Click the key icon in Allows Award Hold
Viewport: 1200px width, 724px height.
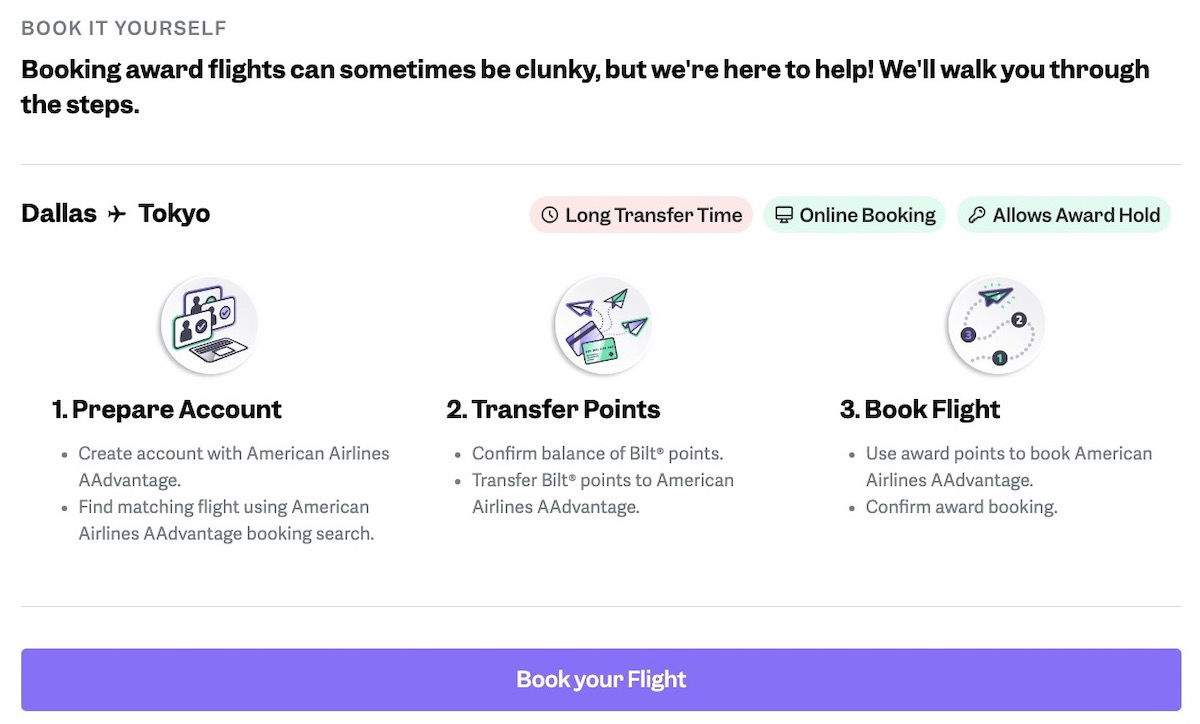(x=978, y=215)
